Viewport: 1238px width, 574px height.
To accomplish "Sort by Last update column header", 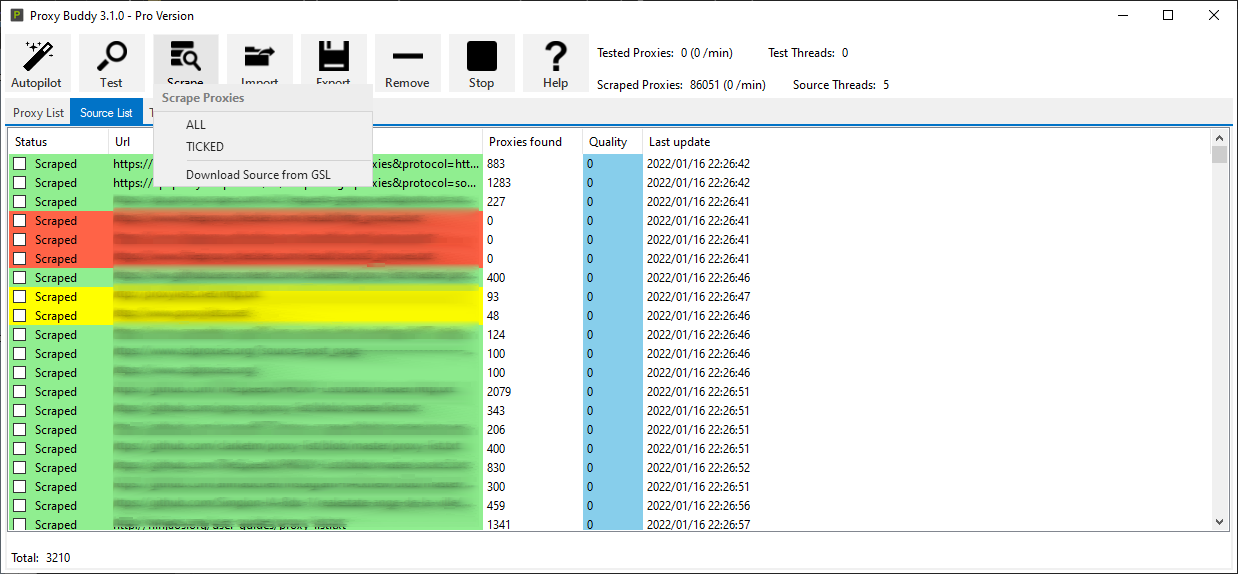I will pyautogui.click(x=680, y=142).
